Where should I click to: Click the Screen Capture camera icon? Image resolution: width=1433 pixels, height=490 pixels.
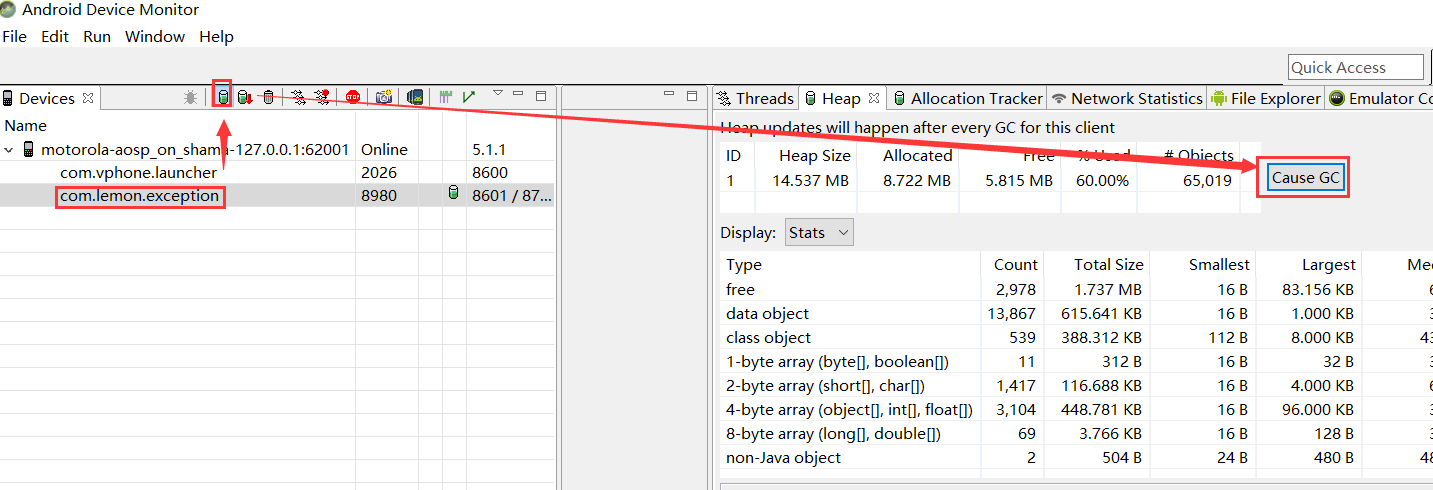tap(384, 97)
